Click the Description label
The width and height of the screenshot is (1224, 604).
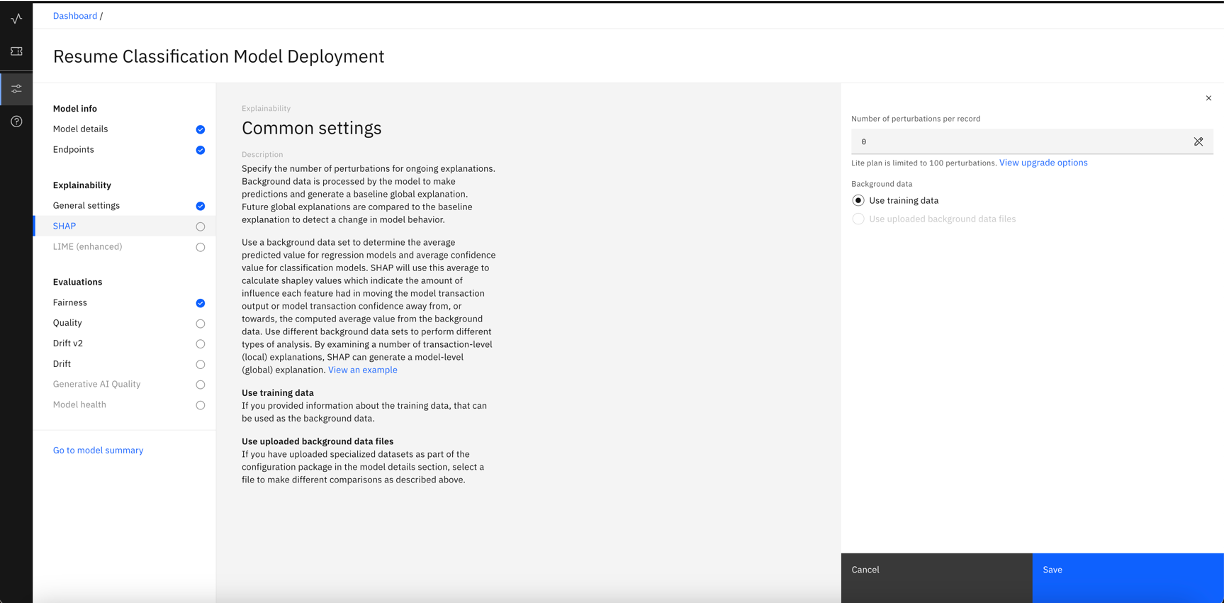pyautogui.click(x=262, y=155)
